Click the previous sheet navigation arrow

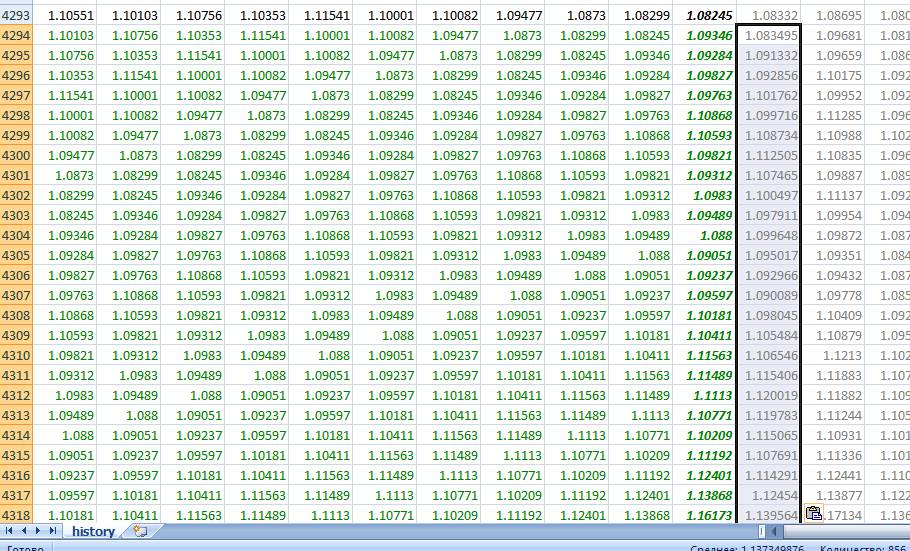[23, 531]
